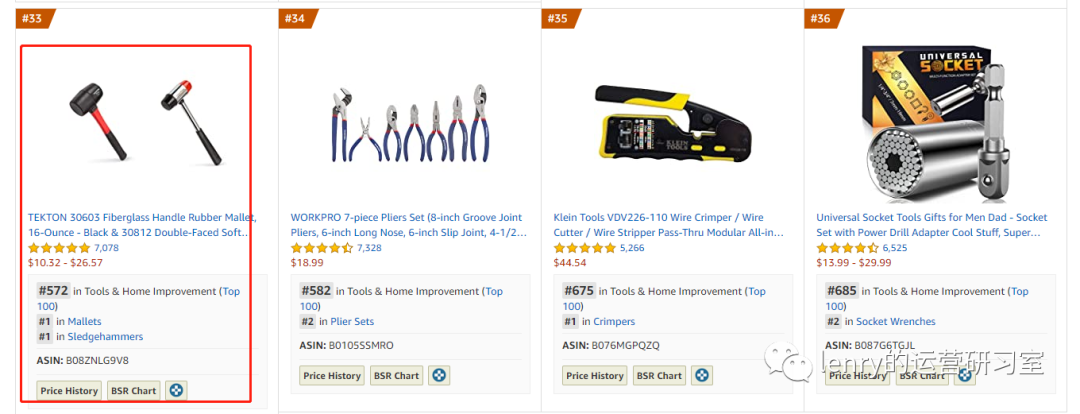
Task: Click the star rating of WORKPRO pliers set
Action: point(321,248)
